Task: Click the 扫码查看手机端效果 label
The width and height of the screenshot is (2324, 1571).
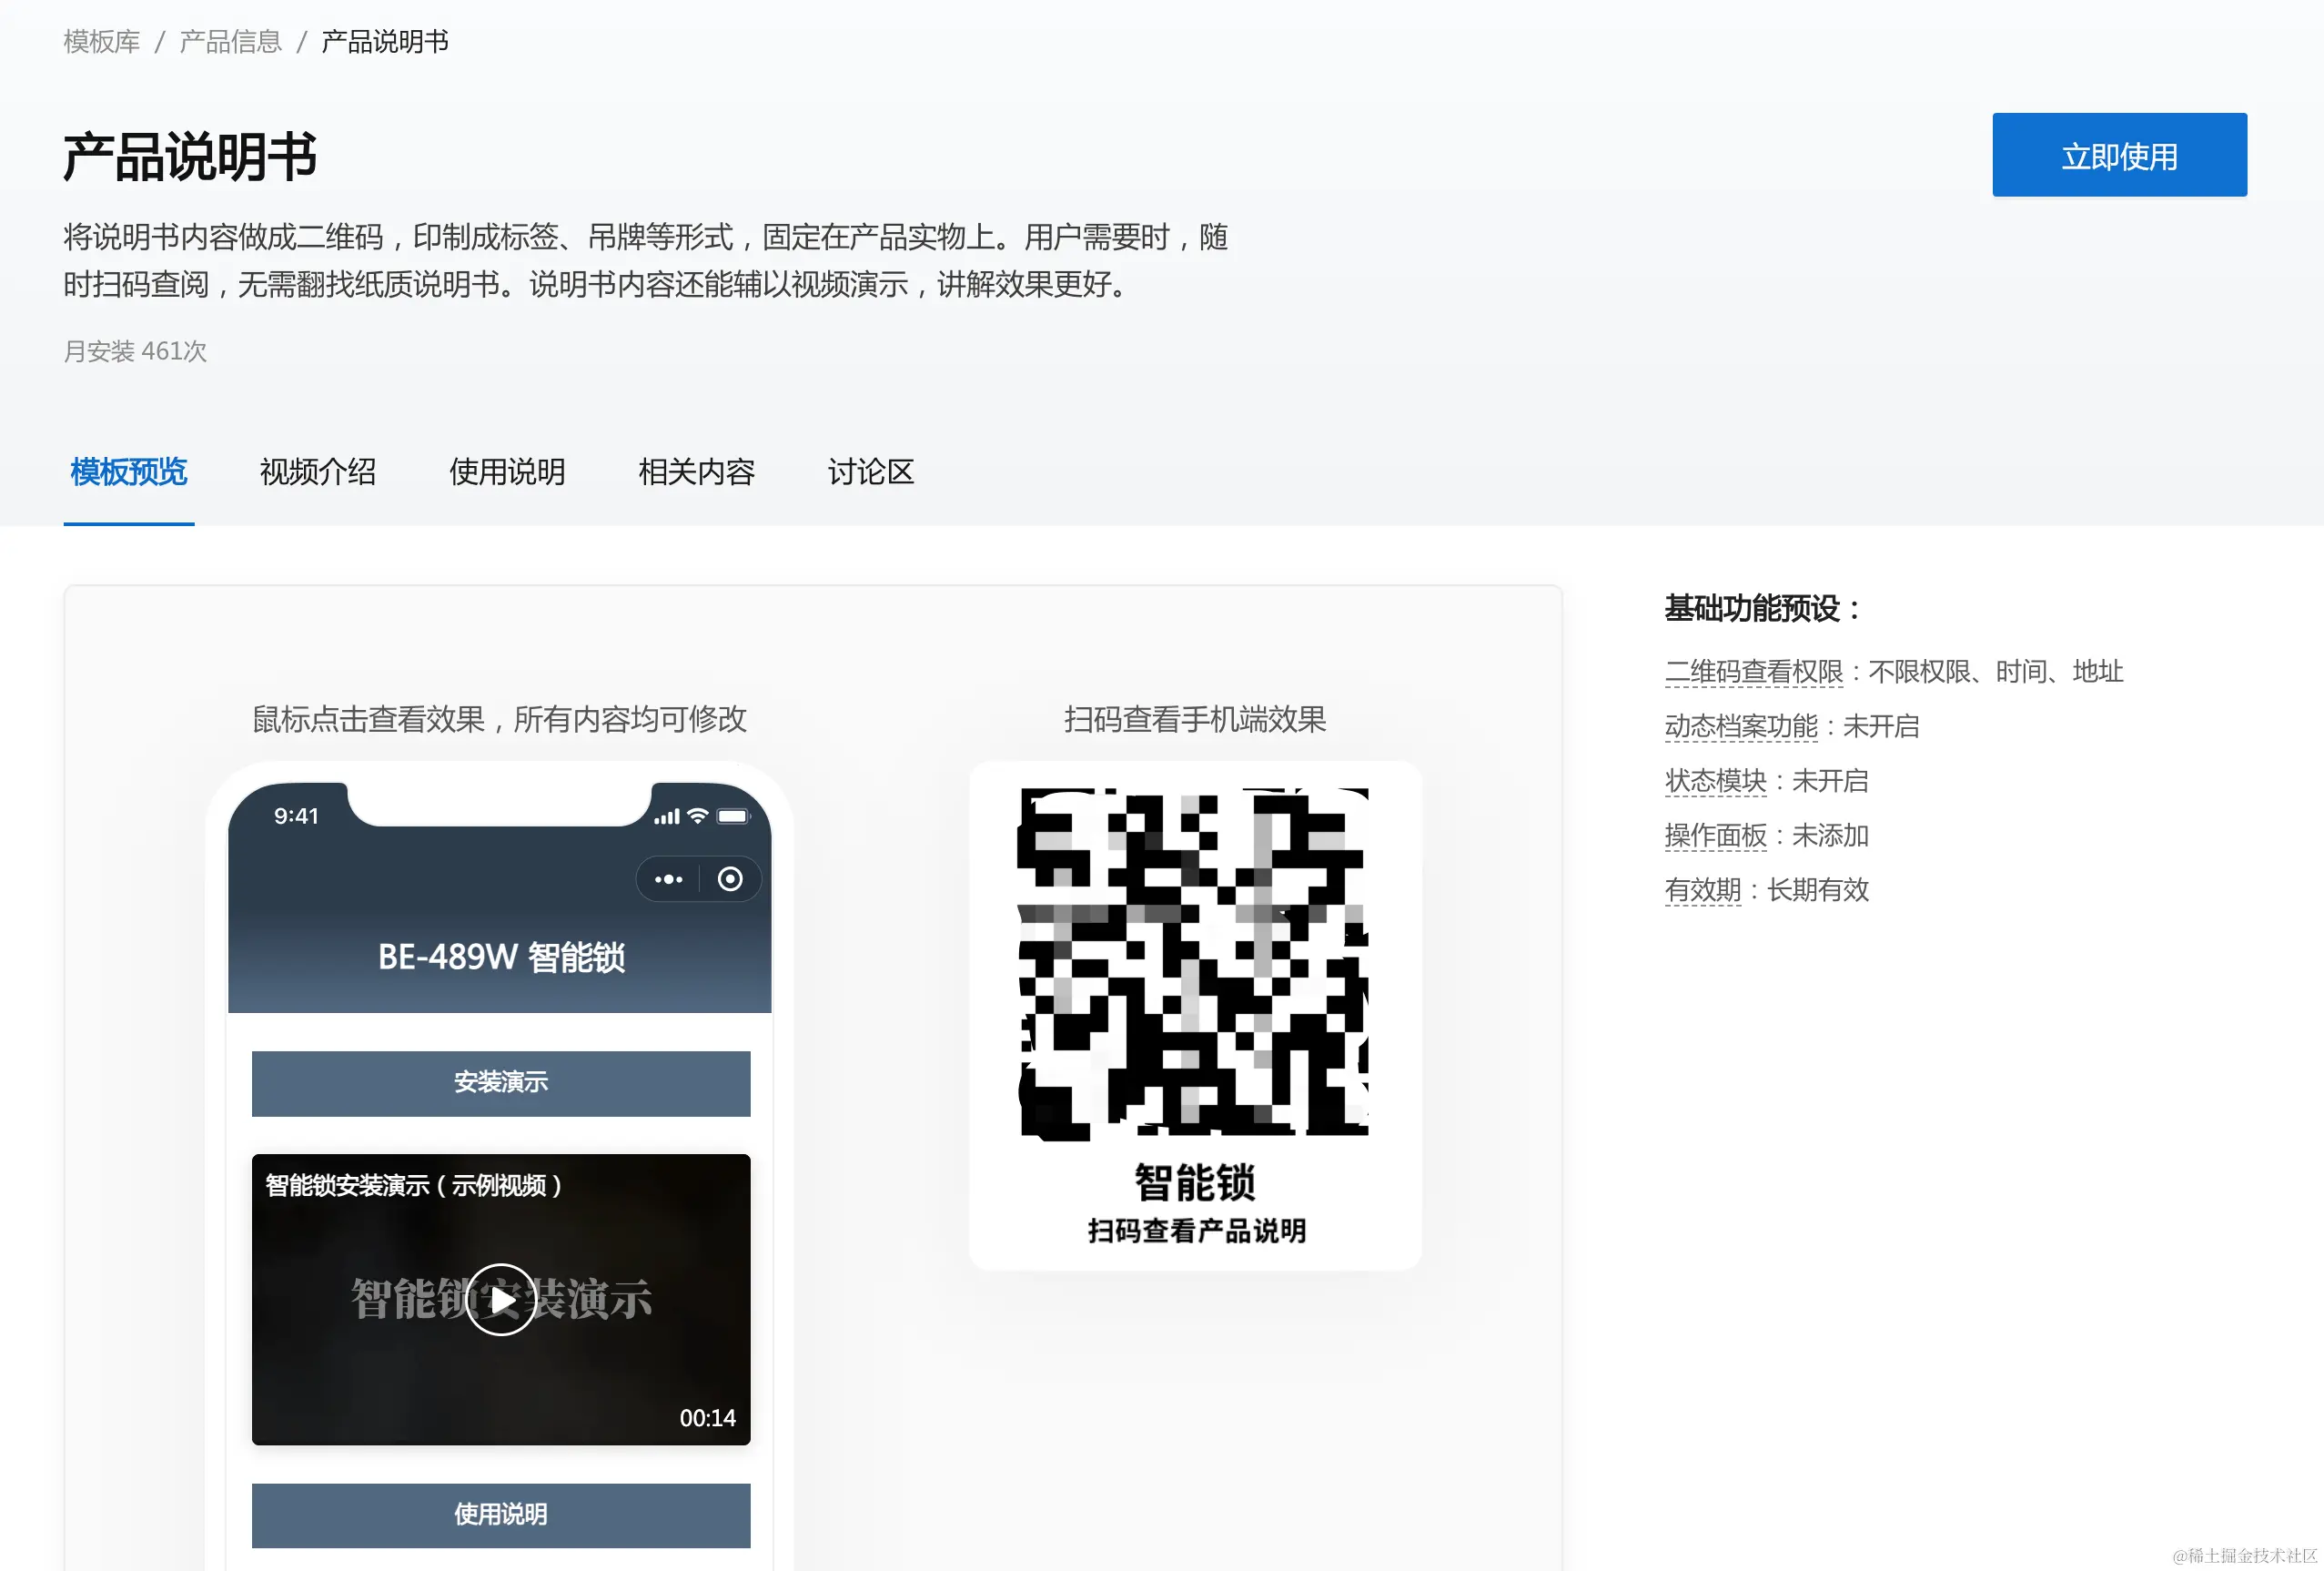Action: [1195, 720]
